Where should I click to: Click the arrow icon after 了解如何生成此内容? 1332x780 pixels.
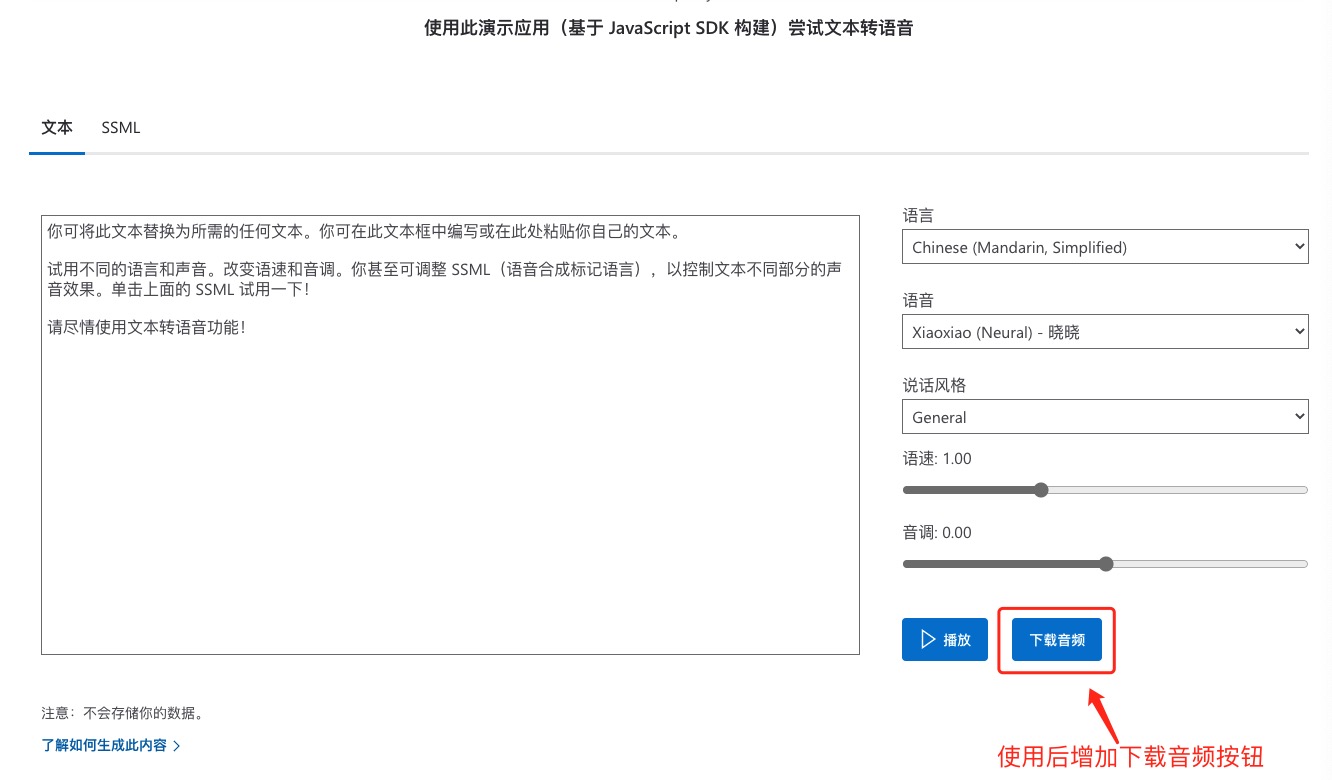[177, 745]
